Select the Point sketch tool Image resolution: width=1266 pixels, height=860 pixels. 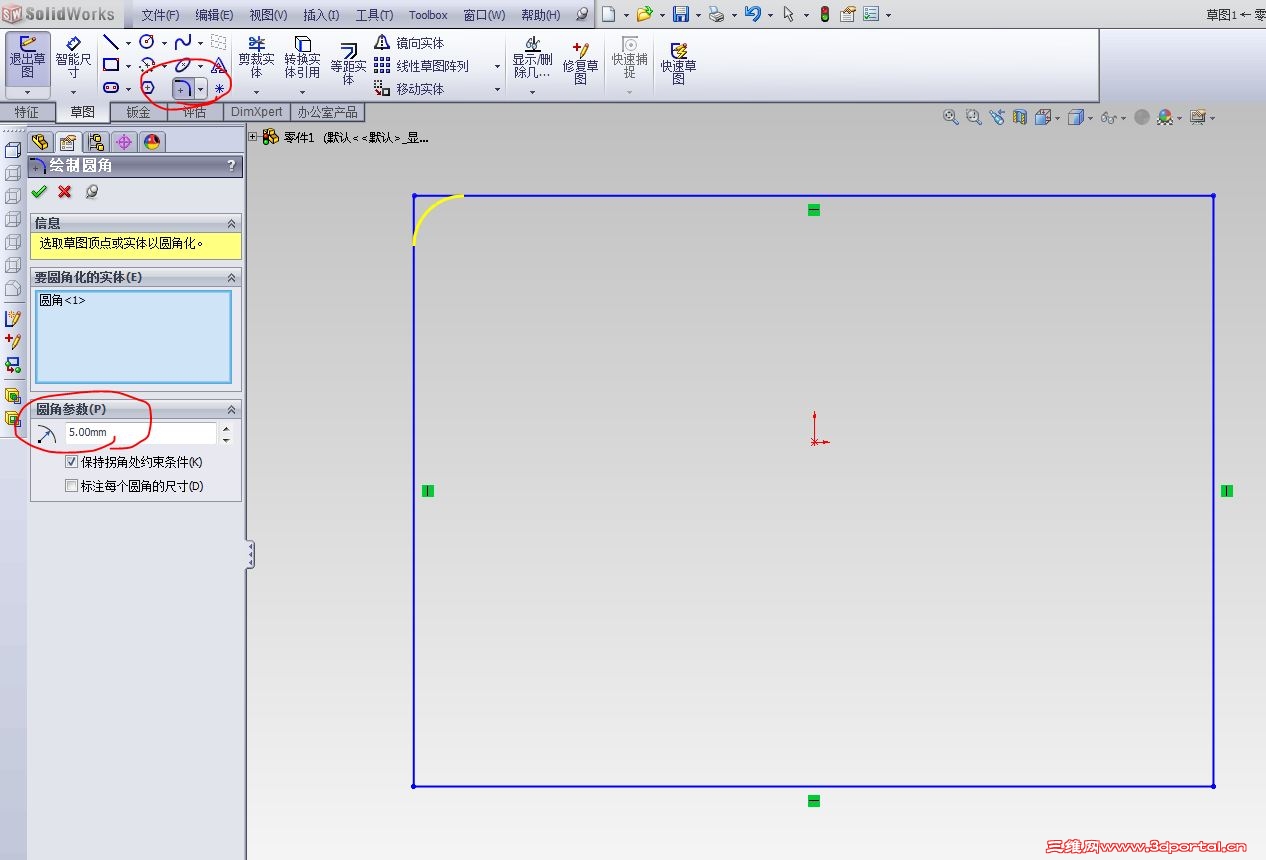click(219, 88)
